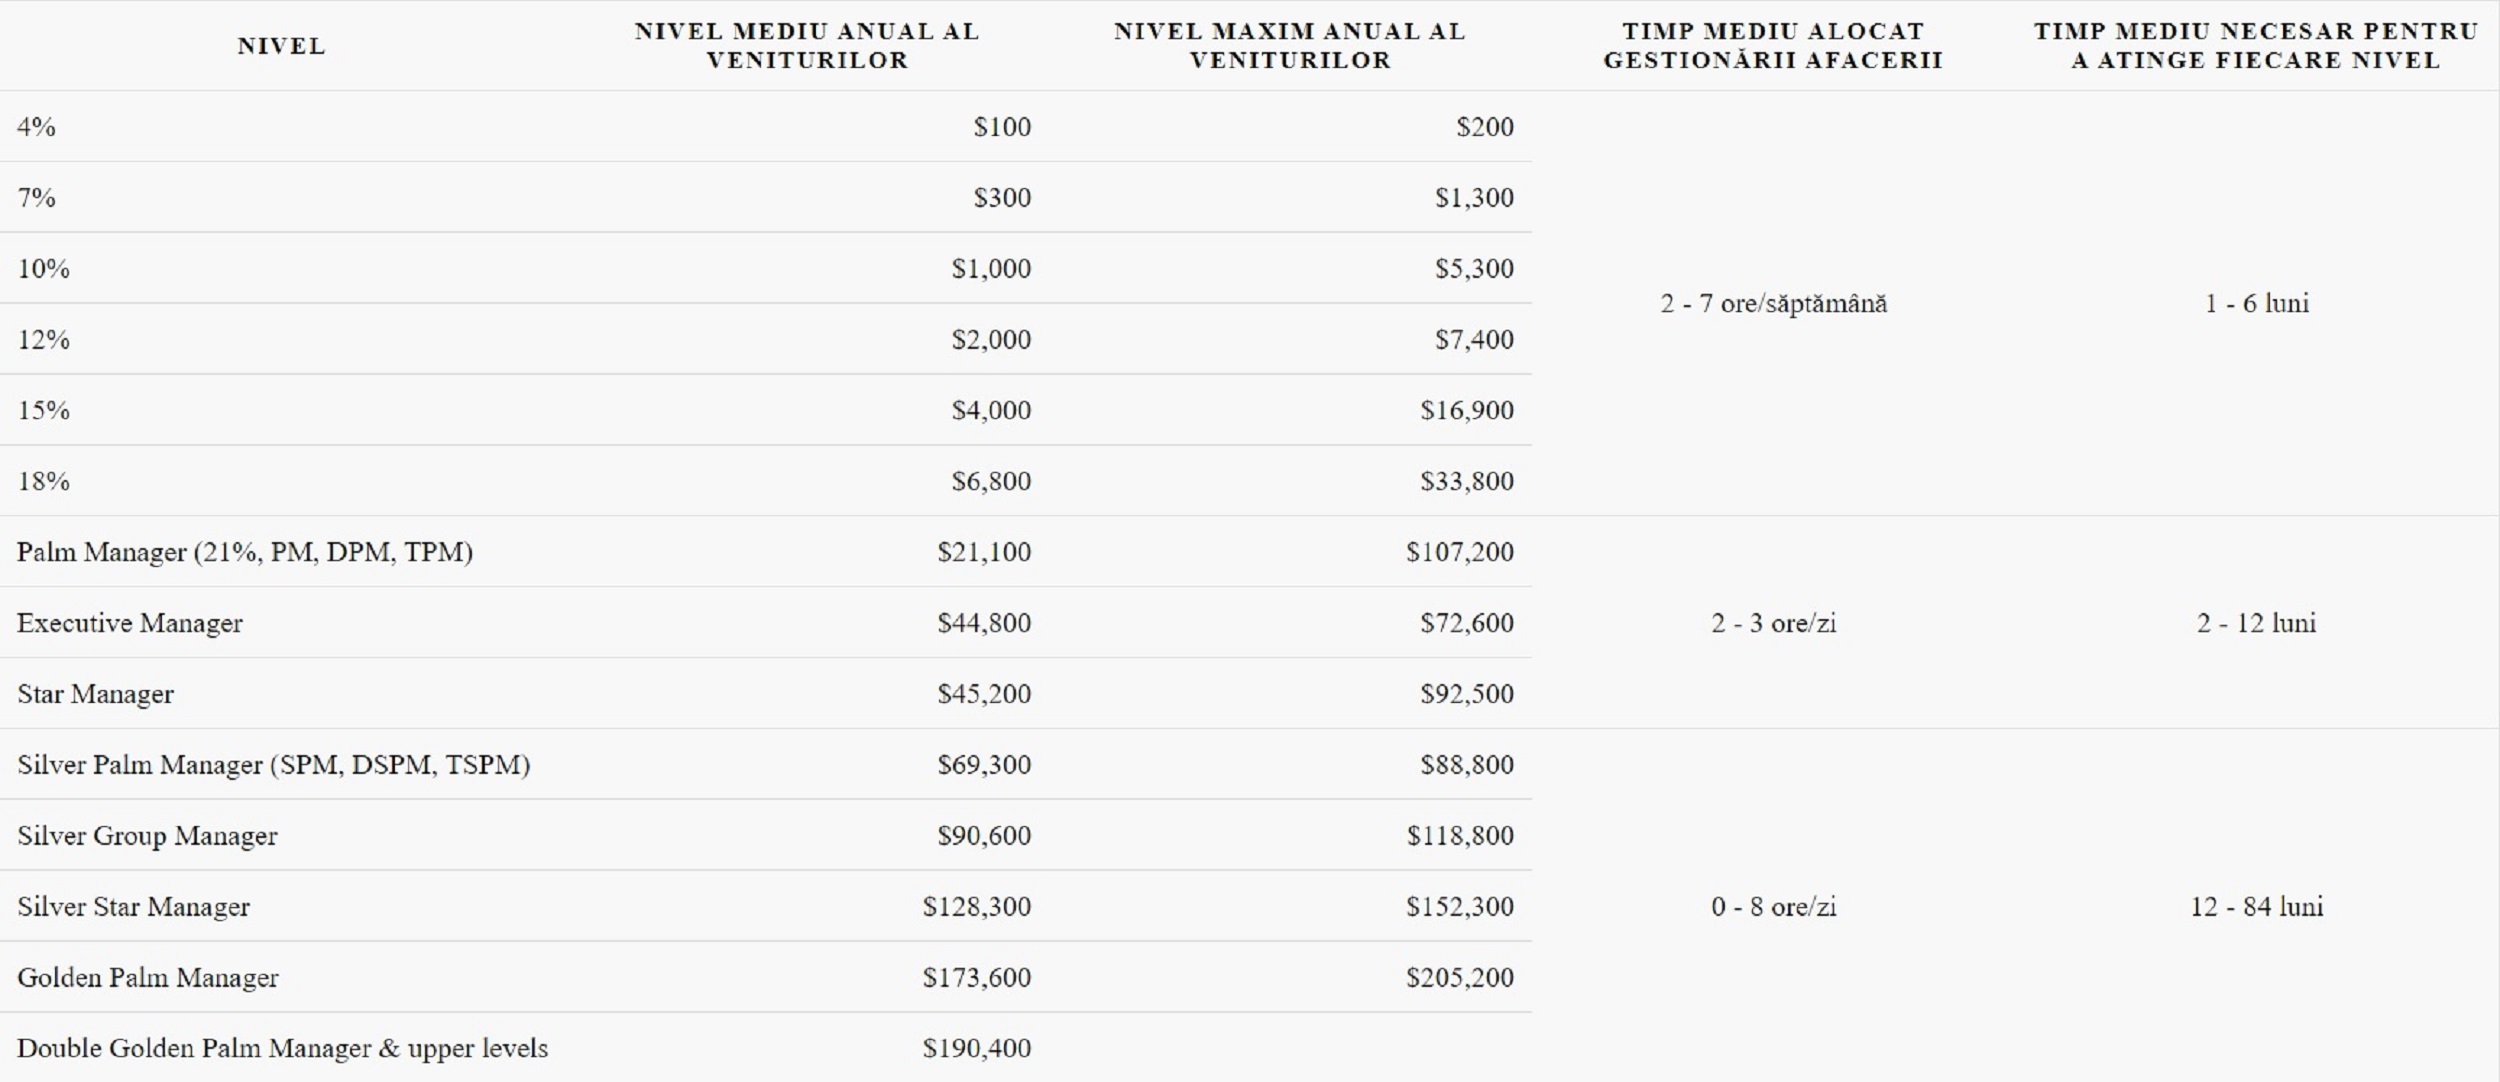Click the 12 - 84 luni cell

2257,907
